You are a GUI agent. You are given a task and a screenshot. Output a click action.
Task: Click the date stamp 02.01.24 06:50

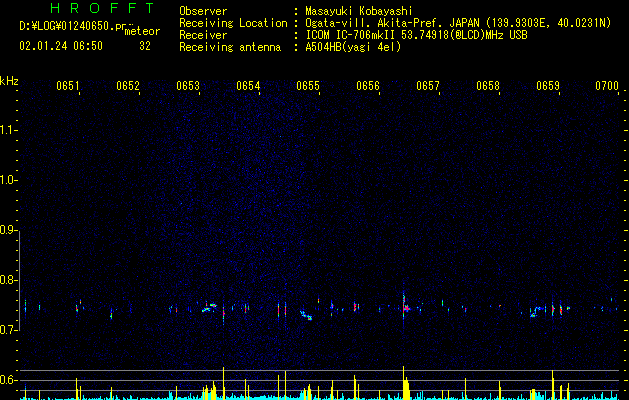[61, 46]
